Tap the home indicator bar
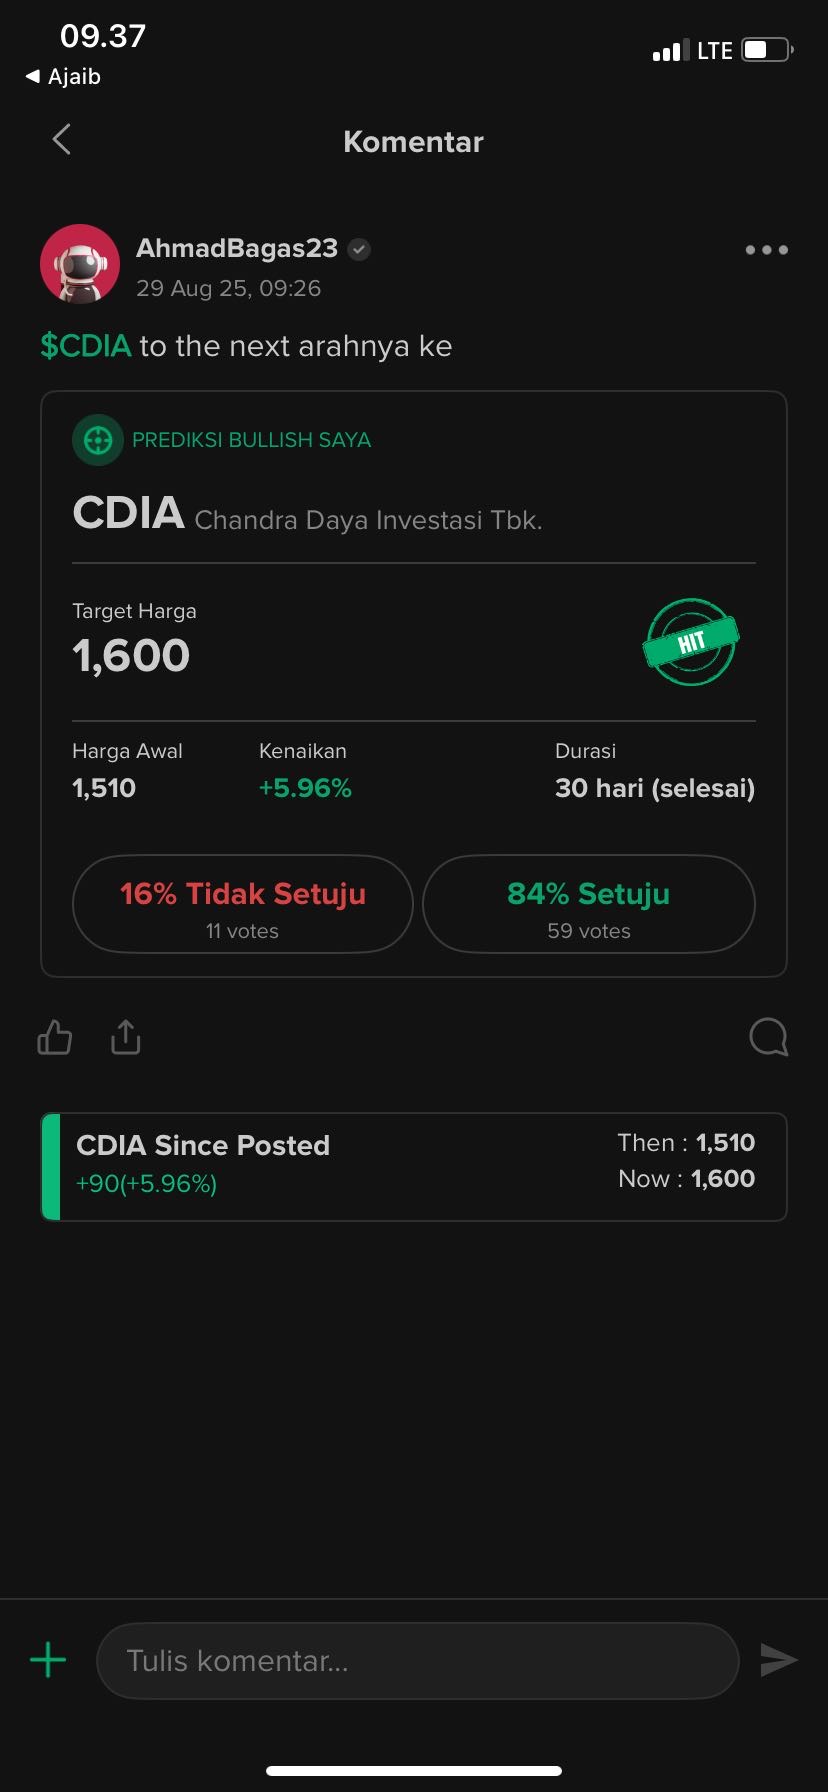The width and height of the screenshot is (828, 1792). pyautogui.click(x=414, y=1771)
